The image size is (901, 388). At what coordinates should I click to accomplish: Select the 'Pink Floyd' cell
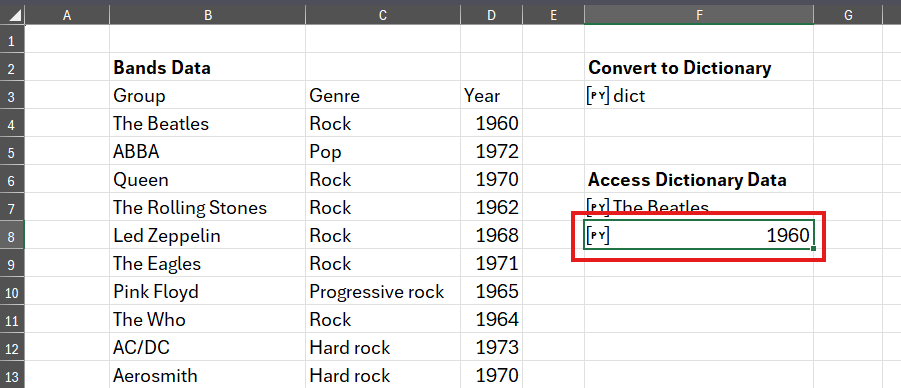pos(207,291)
